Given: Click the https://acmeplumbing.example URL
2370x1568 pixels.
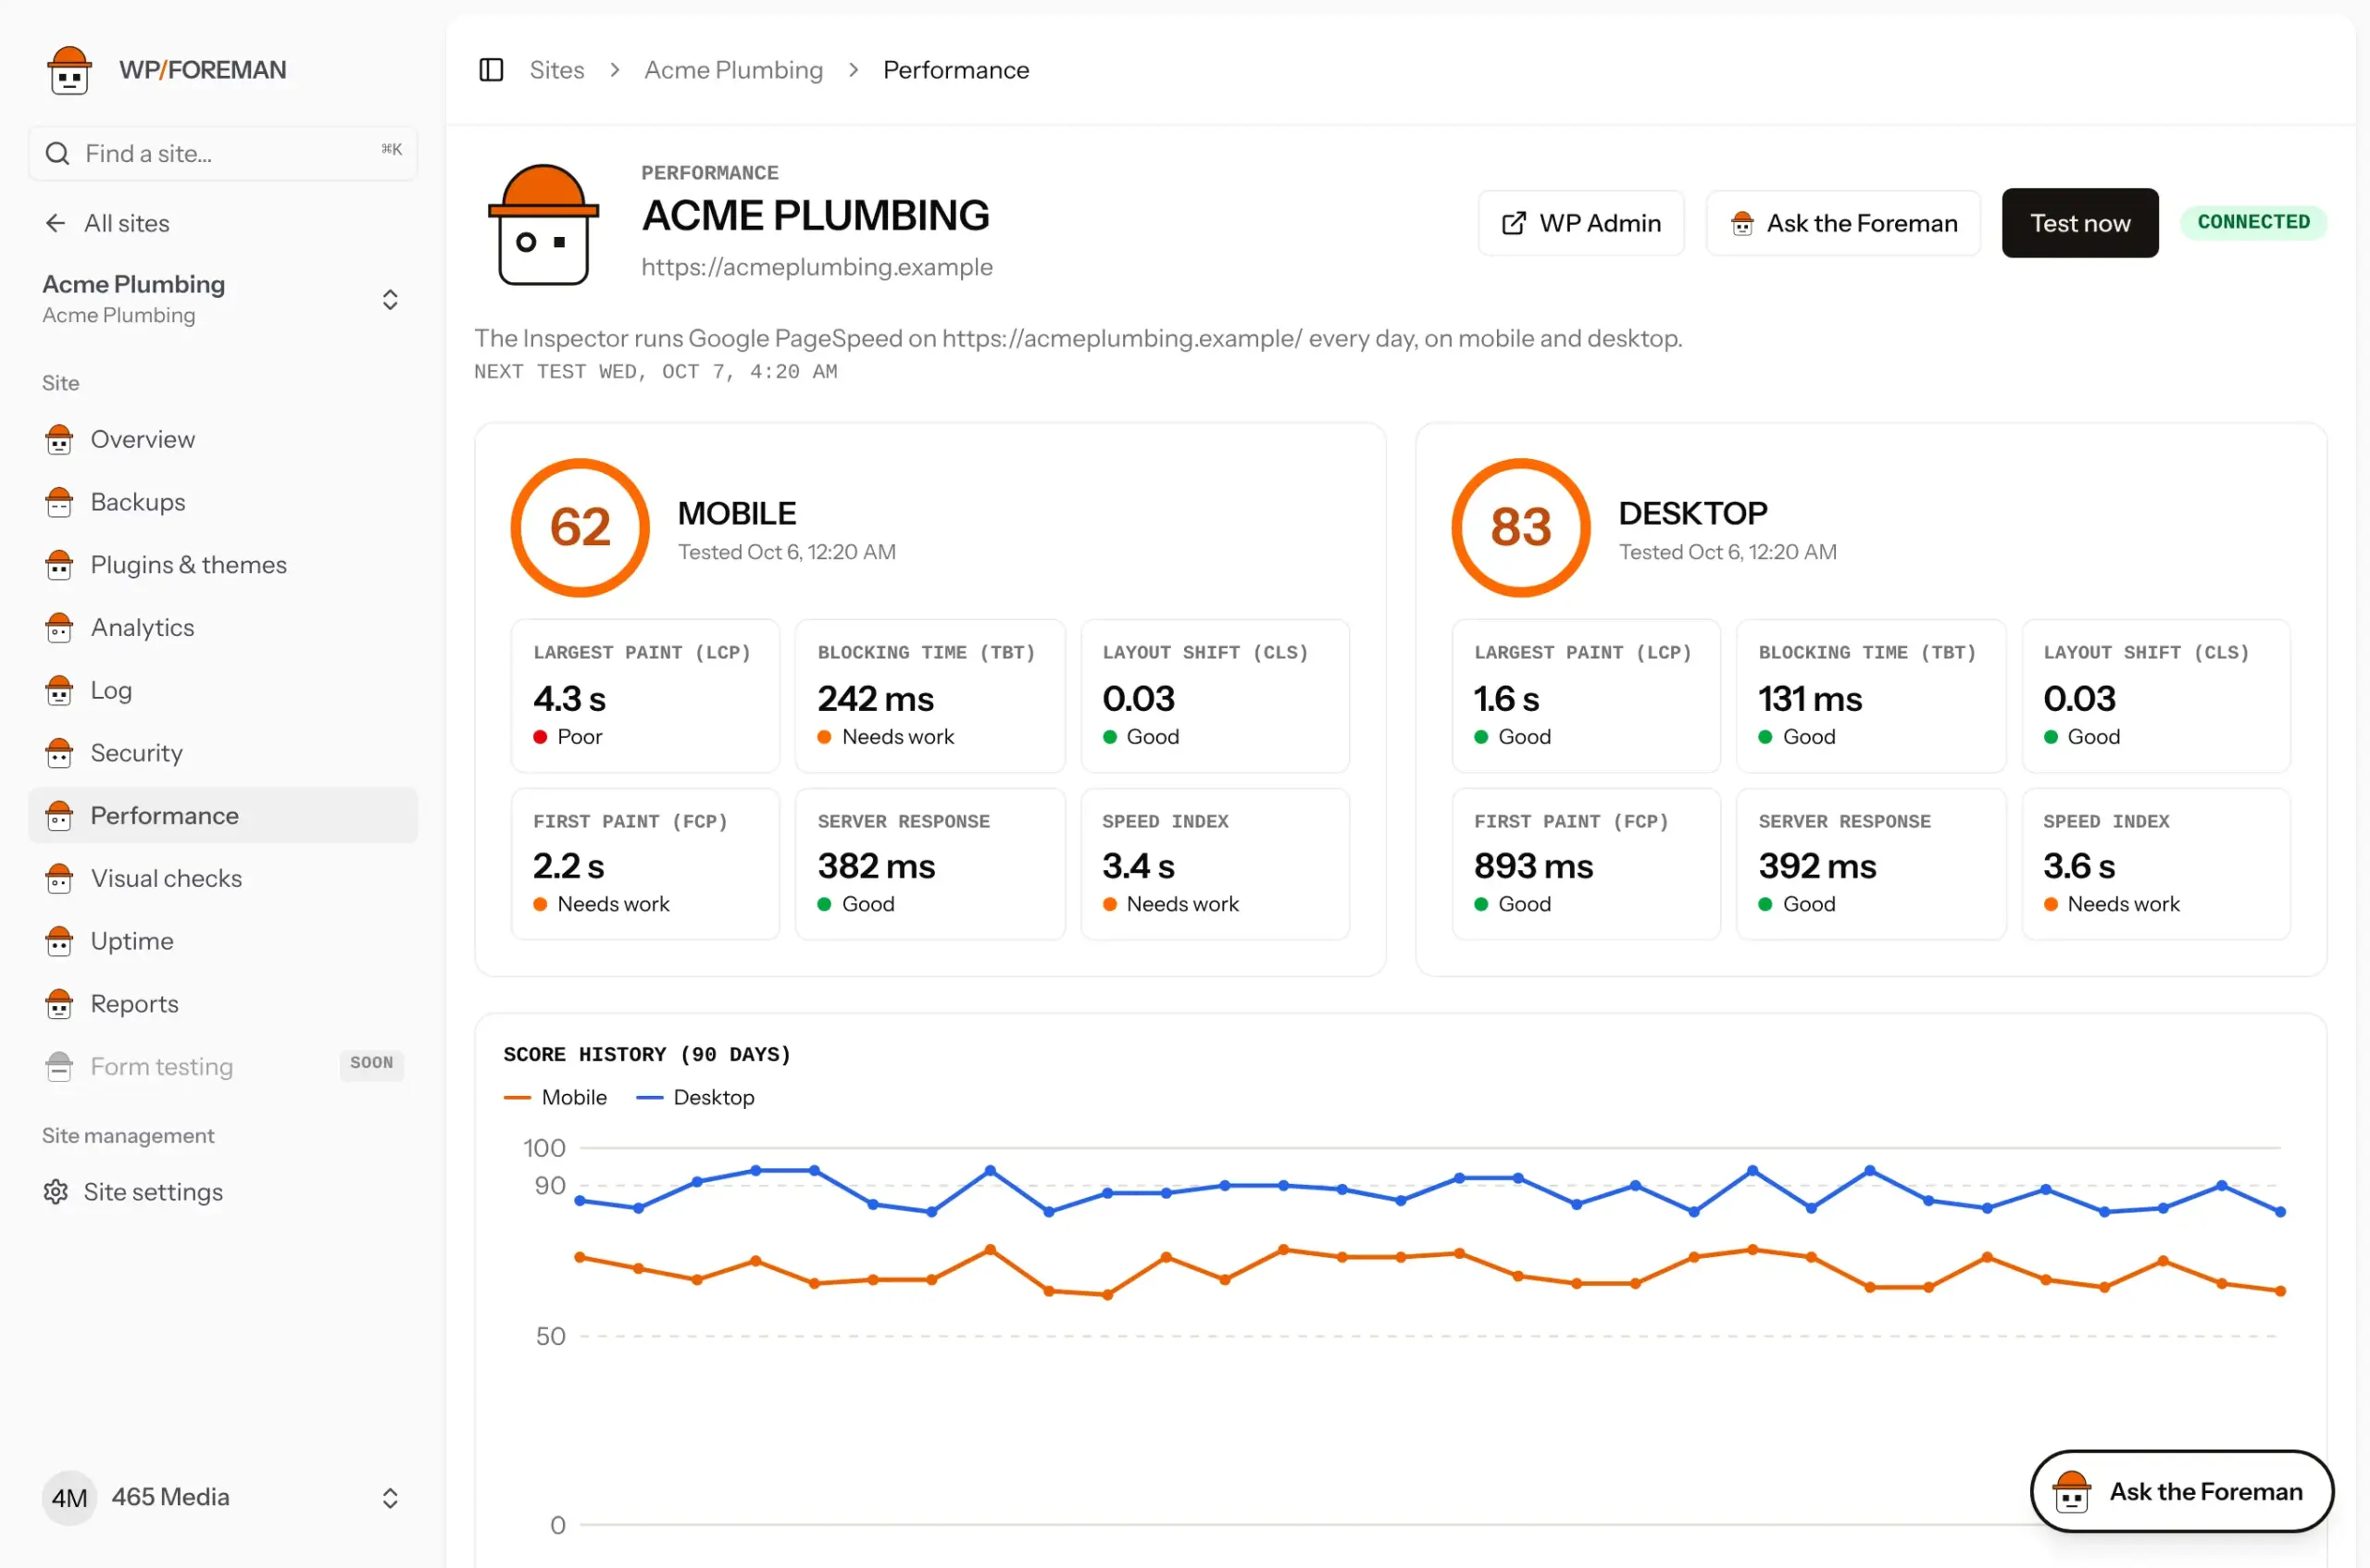Looking at the screenshot, I should tap(817, 267).
